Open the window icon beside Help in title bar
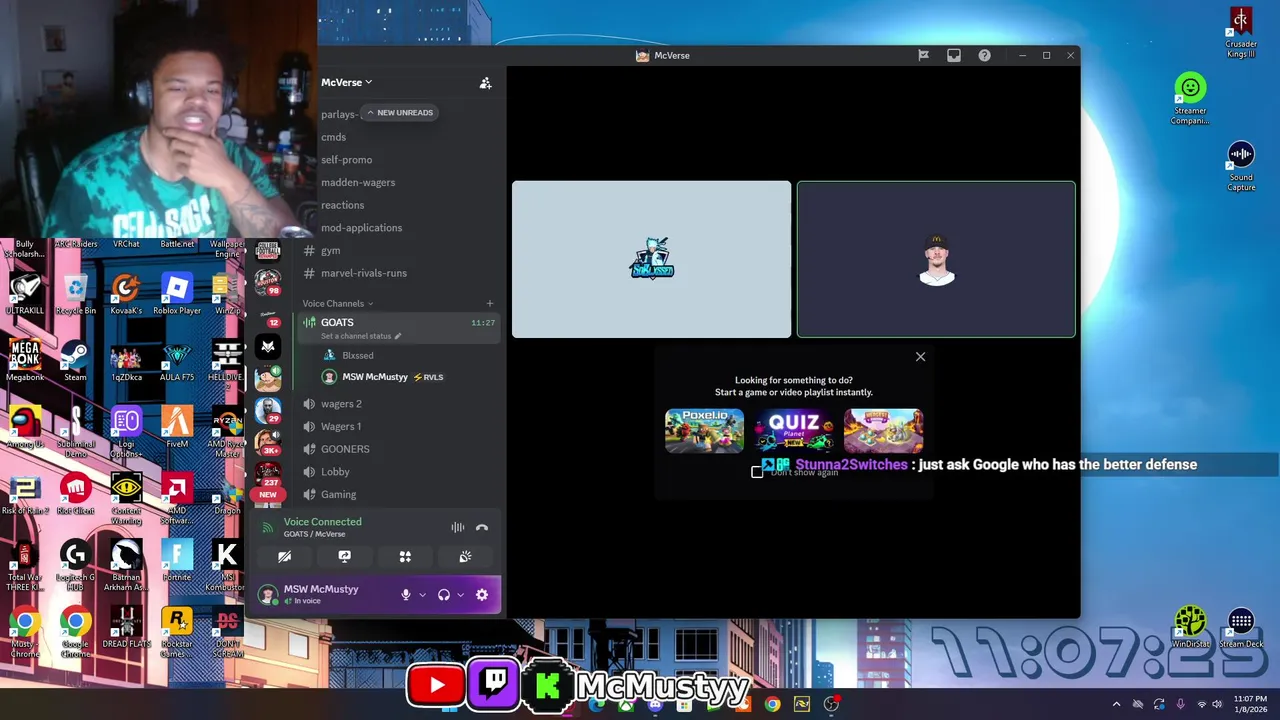Viewport: 1280px width, 720px height. (x=954, y=55)
